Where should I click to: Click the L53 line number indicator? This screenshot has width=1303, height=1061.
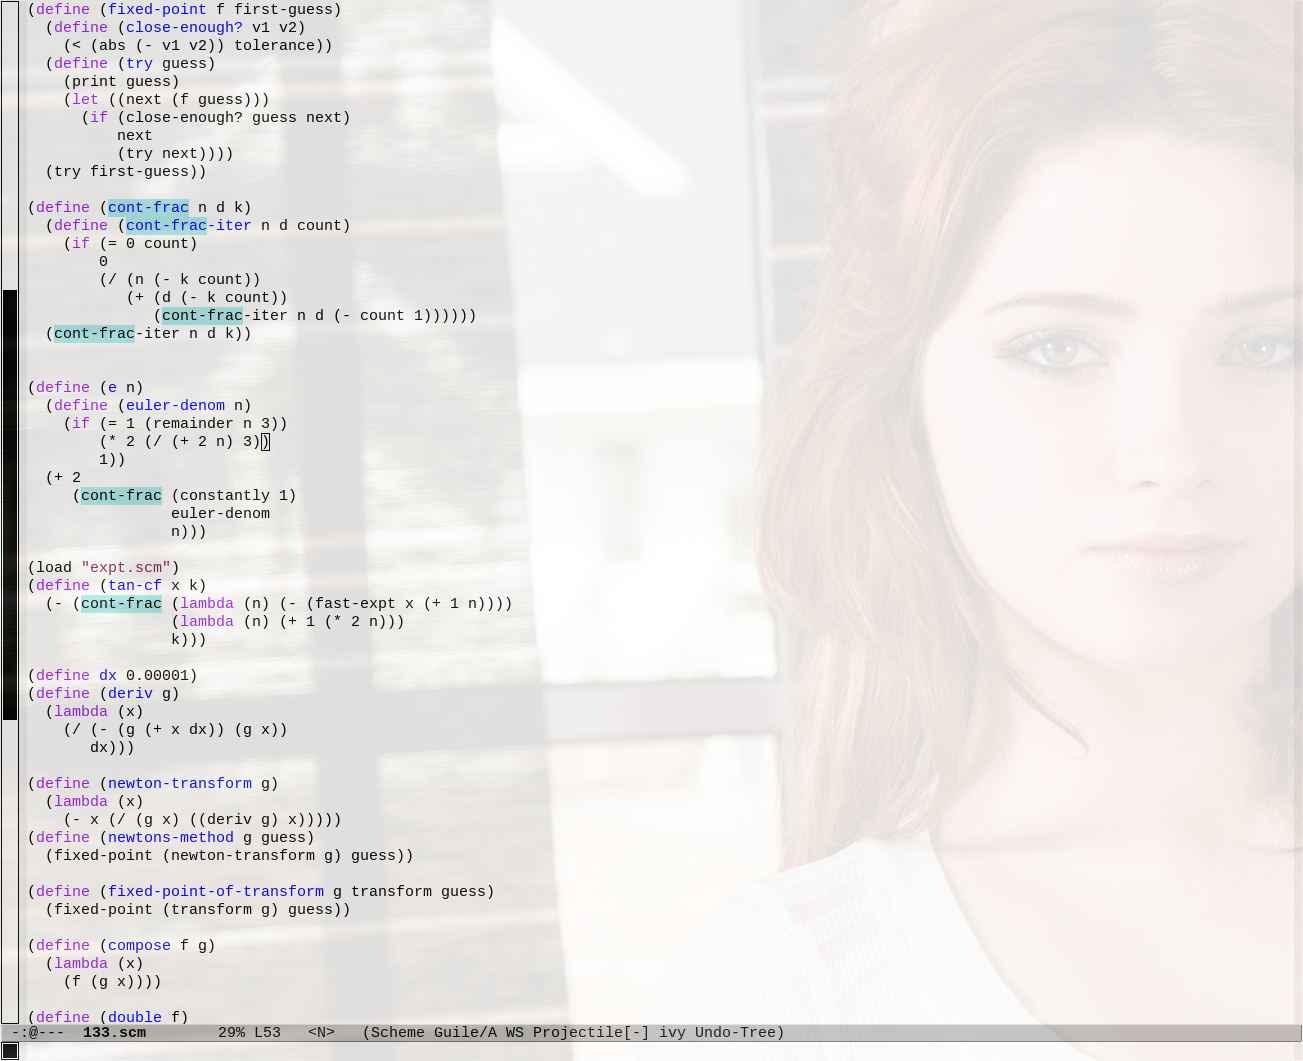click(x=267, y=1032)
